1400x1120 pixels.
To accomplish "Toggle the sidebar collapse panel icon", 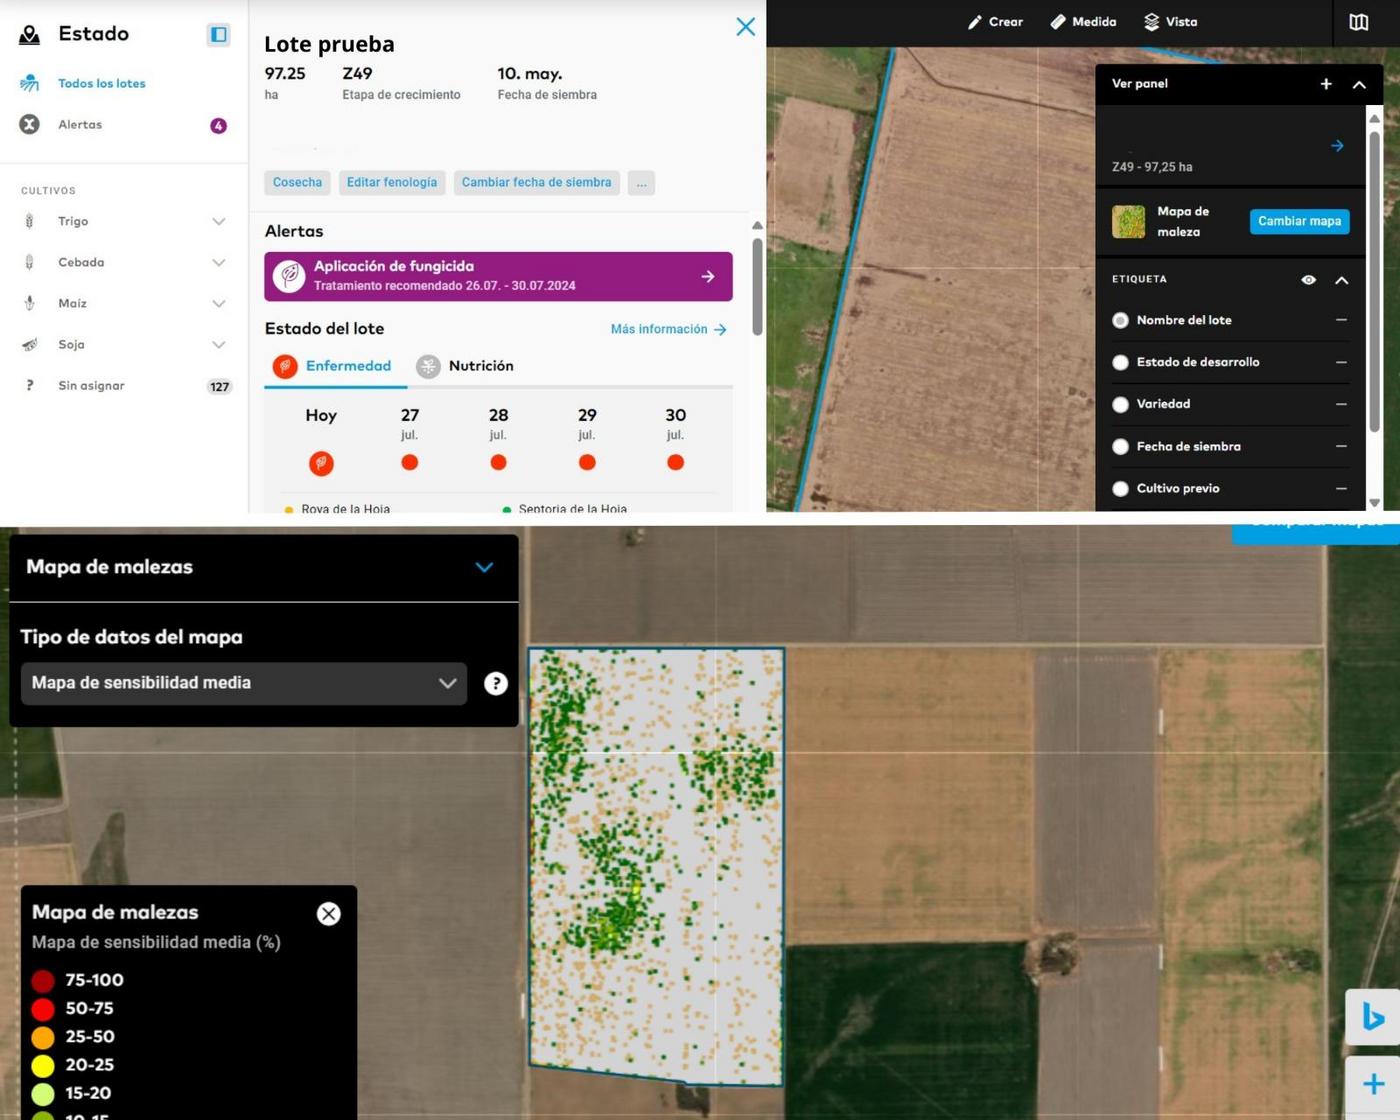I will pos(218,35).
